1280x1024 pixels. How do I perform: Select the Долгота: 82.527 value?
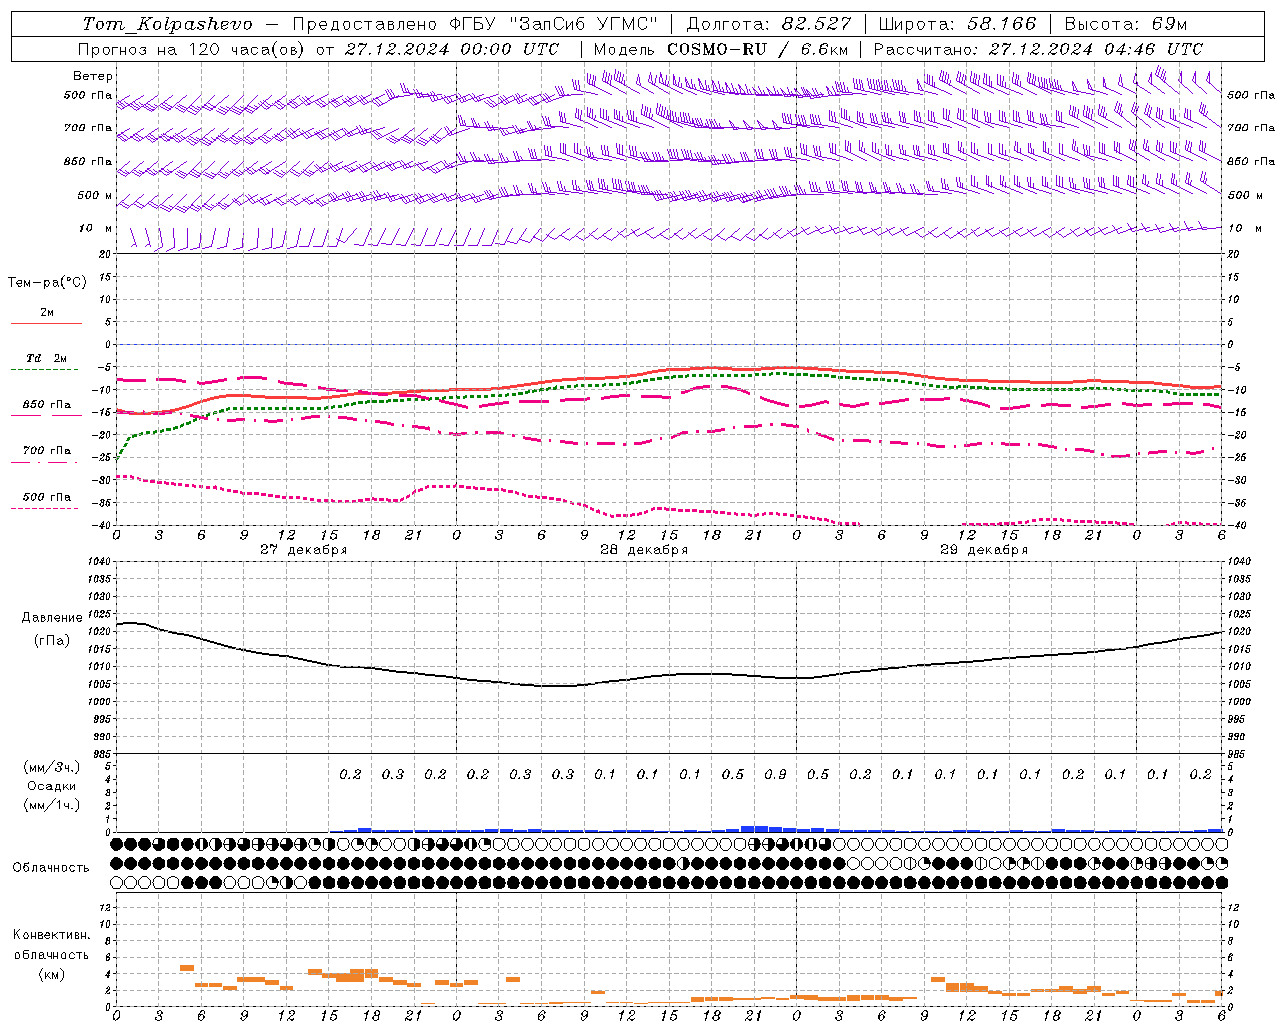pyautogui.click(x=769, y=24)
